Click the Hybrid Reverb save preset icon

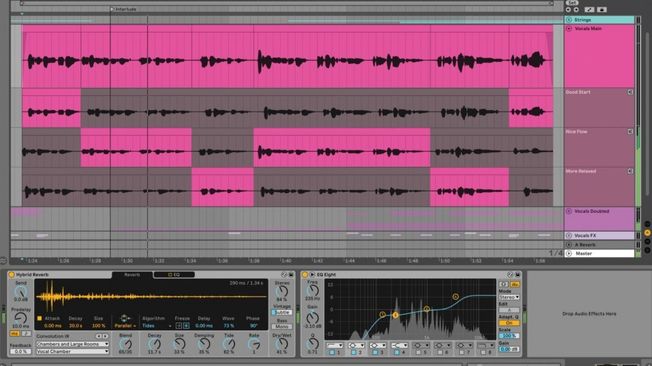click(x=291, y=274)
